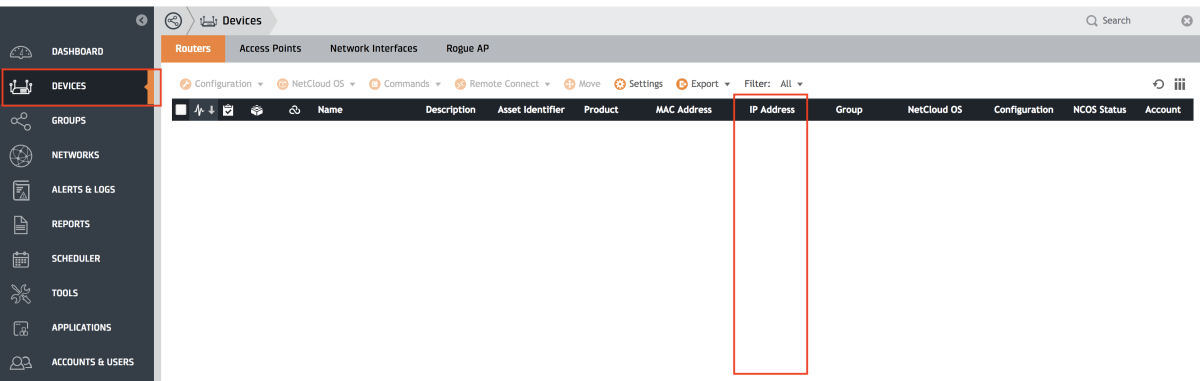
Task: Expand the Configuration dropdown
Action: tap(221, 84)
